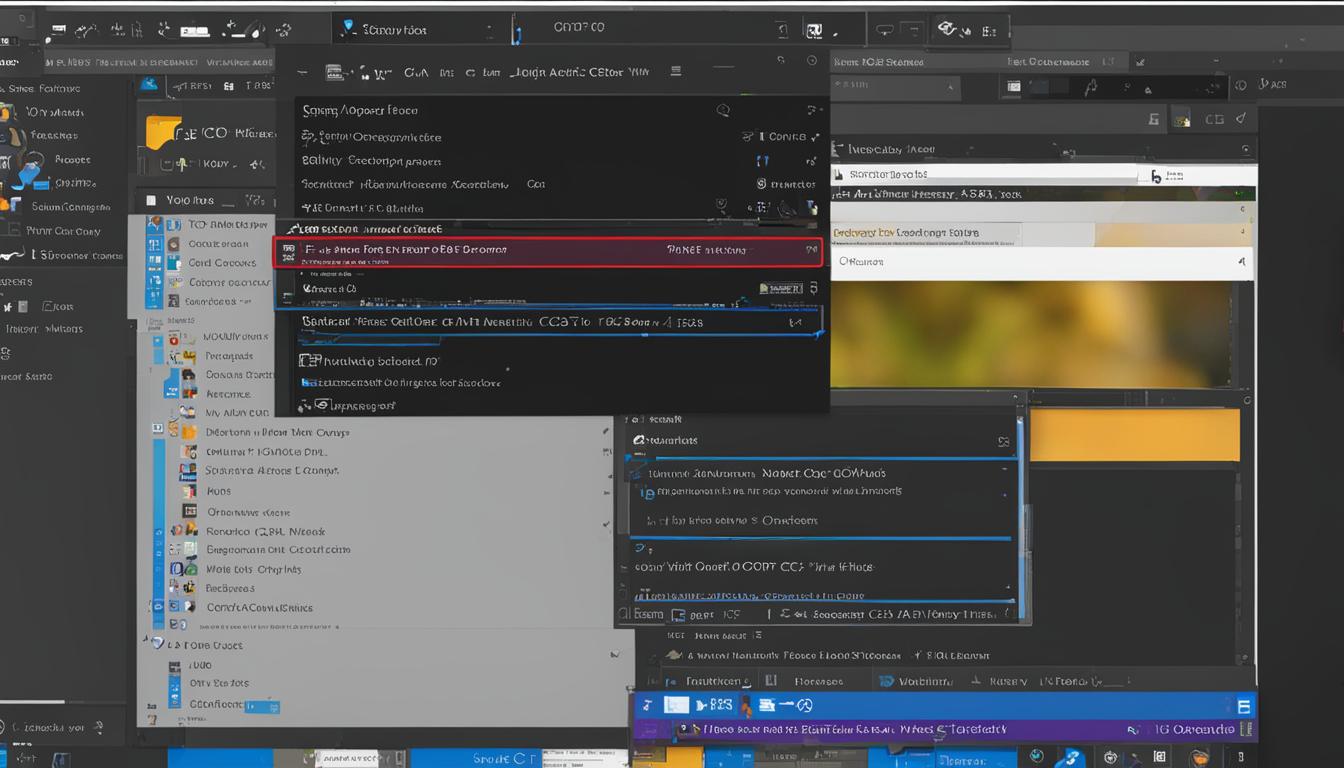Open the hamburger menu icon in the dark menu header
Screen dimensions: 1344x768
coord(676,71)
